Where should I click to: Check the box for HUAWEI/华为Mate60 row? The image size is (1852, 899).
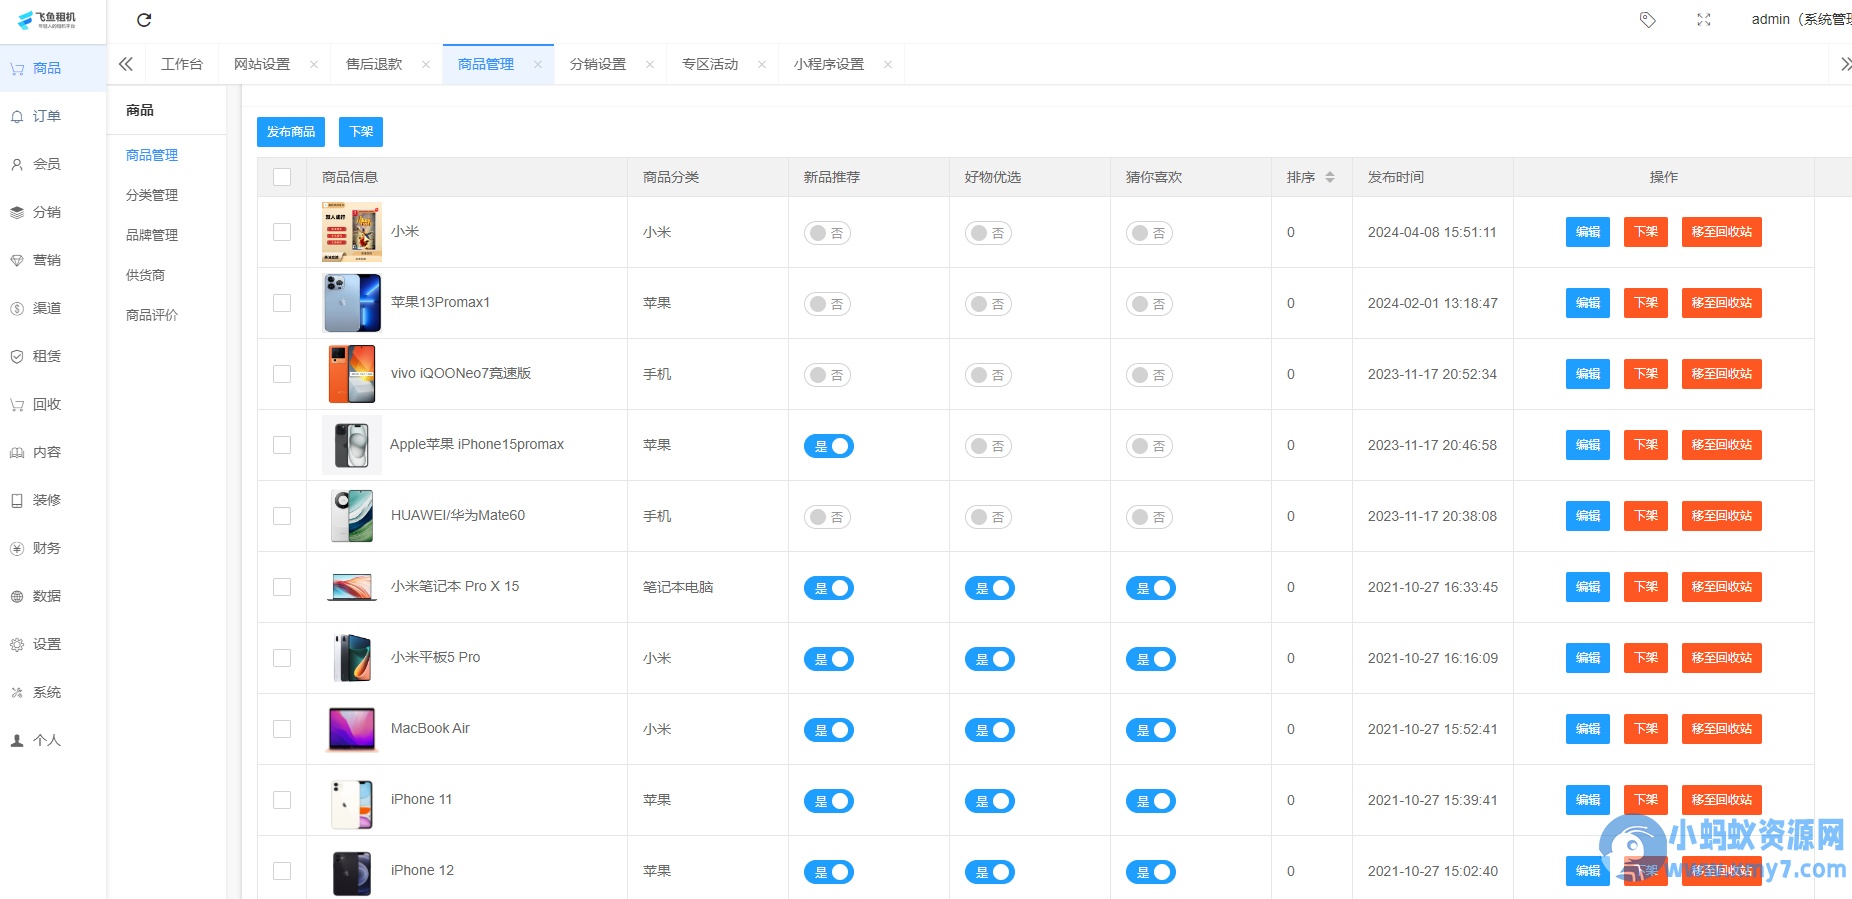[x=282, y=516]
